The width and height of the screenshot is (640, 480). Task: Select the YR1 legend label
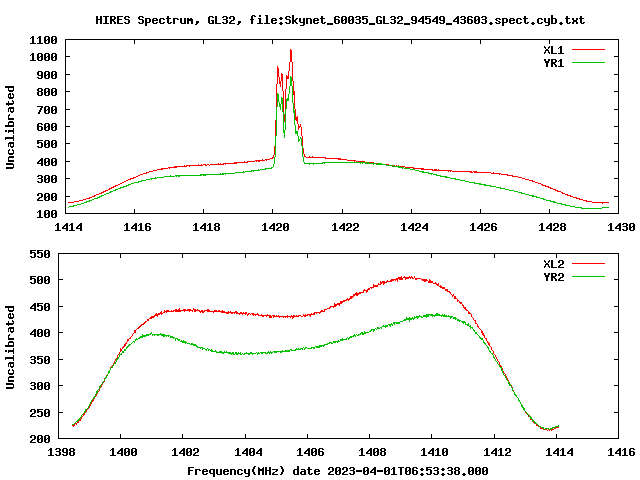(x=553, y=63)
